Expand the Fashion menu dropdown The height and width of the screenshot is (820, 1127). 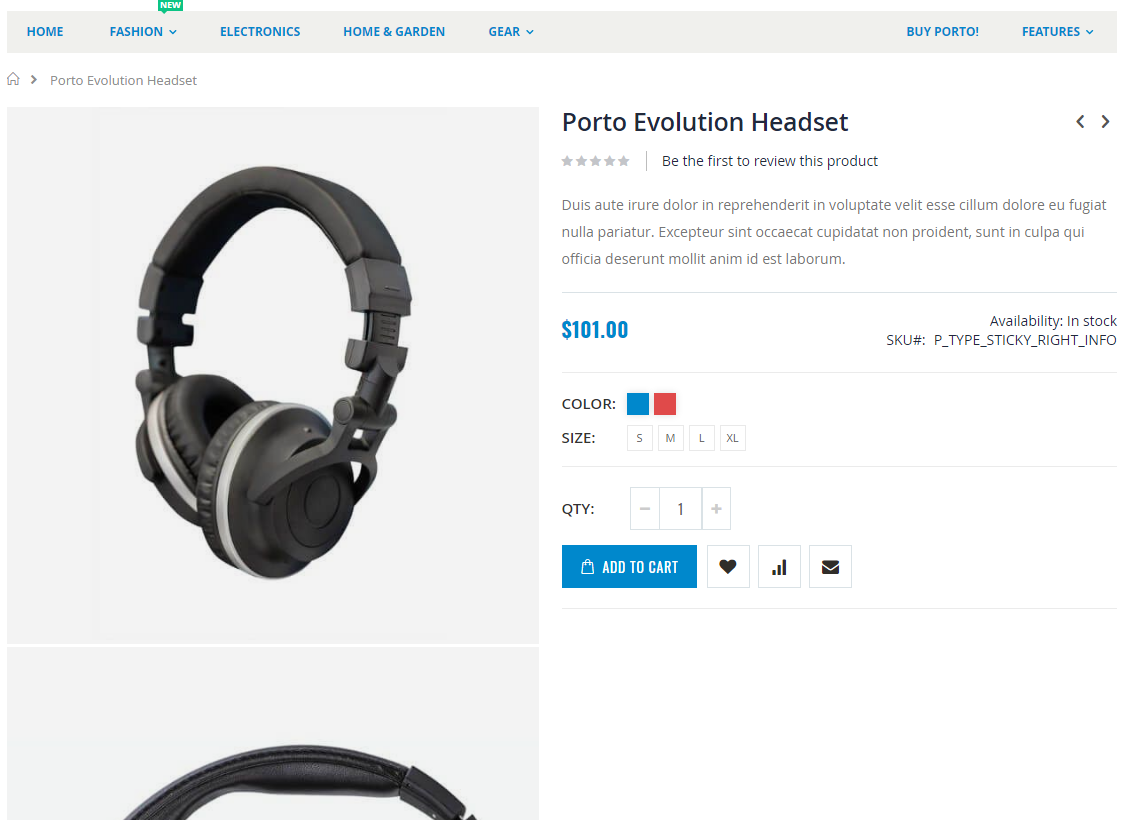point(143,32)
